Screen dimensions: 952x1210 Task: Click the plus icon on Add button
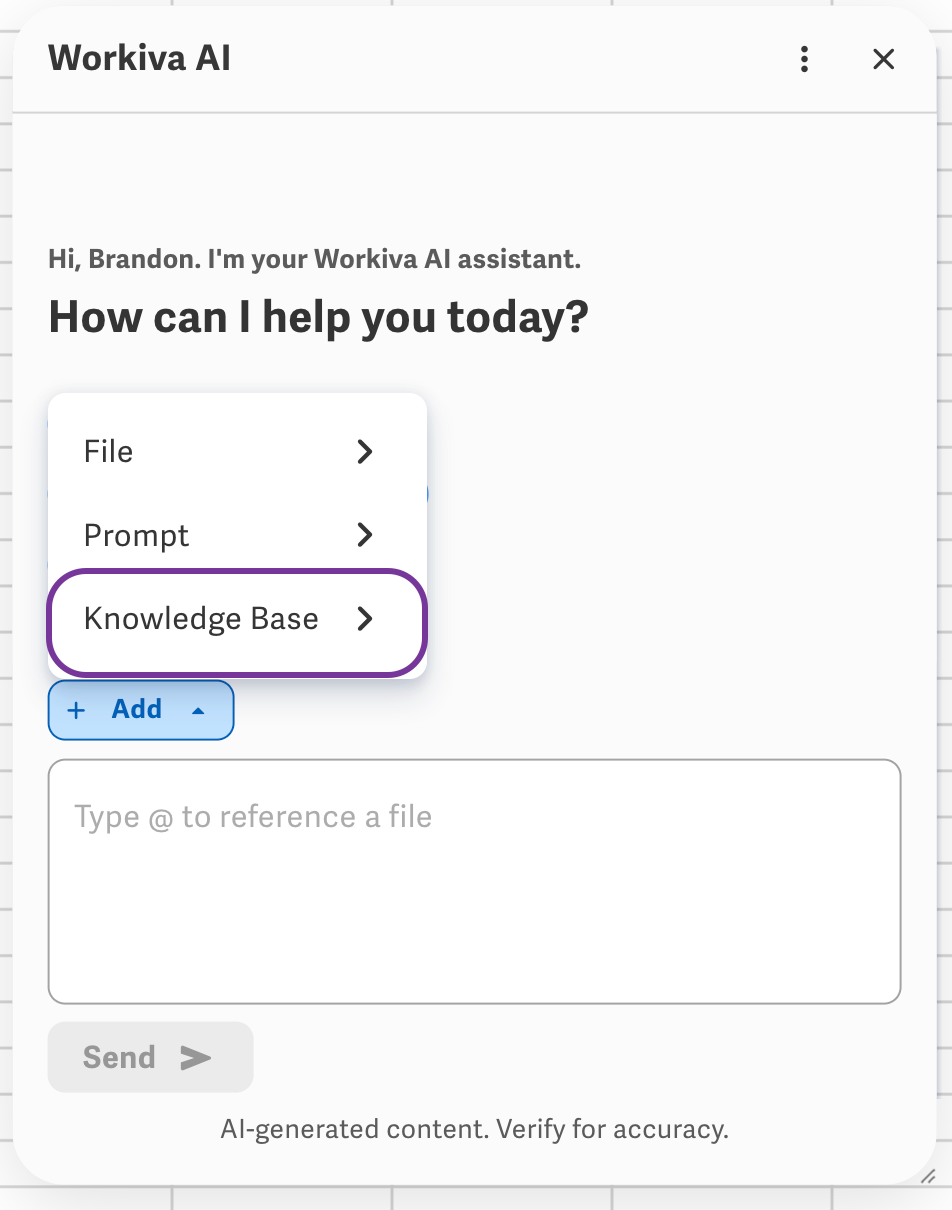pos(76,710)
